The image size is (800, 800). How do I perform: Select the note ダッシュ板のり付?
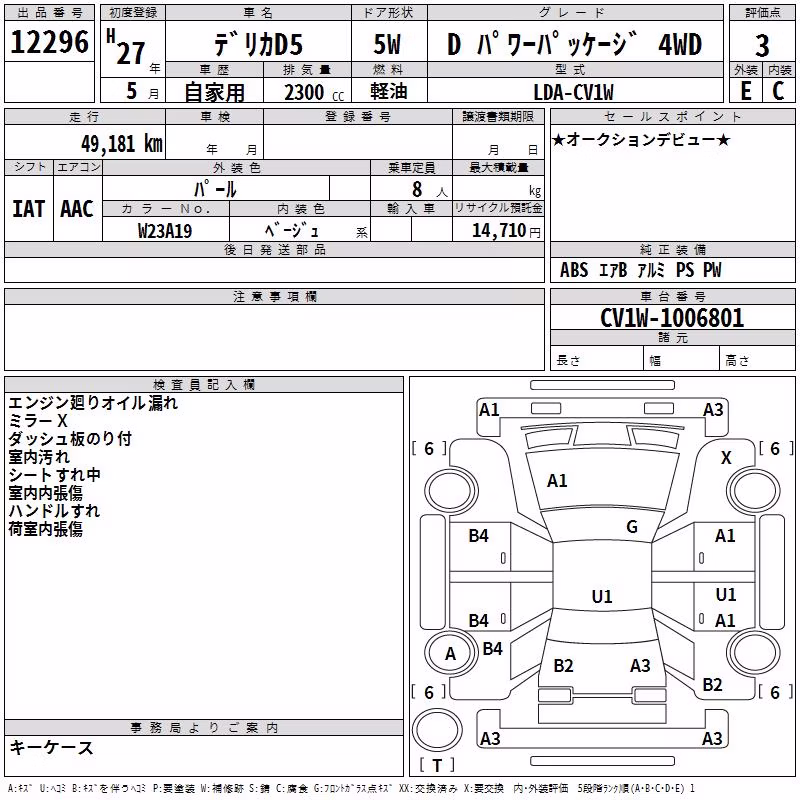coord(70,439)
